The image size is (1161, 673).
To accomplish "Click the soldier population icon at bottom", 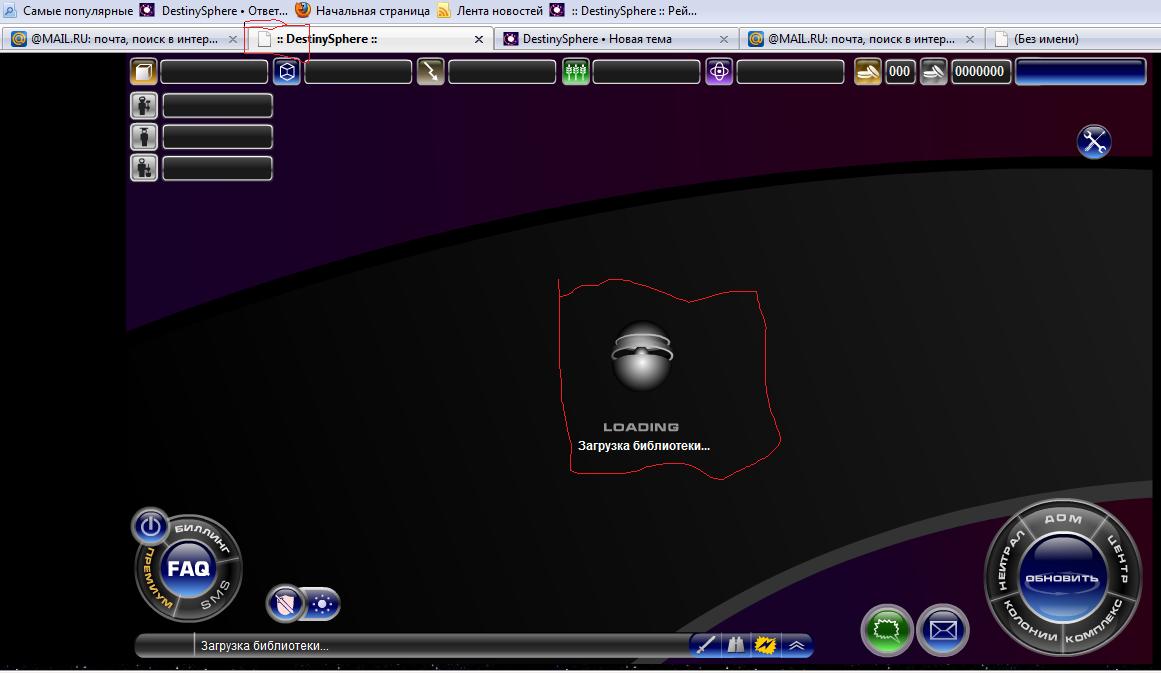I will click(144, 168).
